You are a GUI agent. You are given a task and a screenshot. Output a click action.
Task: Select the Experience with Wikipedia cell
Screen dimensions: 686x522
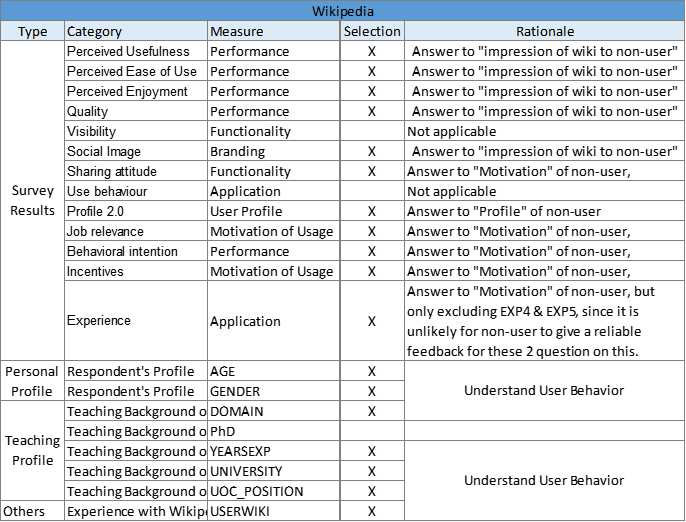tap(136, 511)
